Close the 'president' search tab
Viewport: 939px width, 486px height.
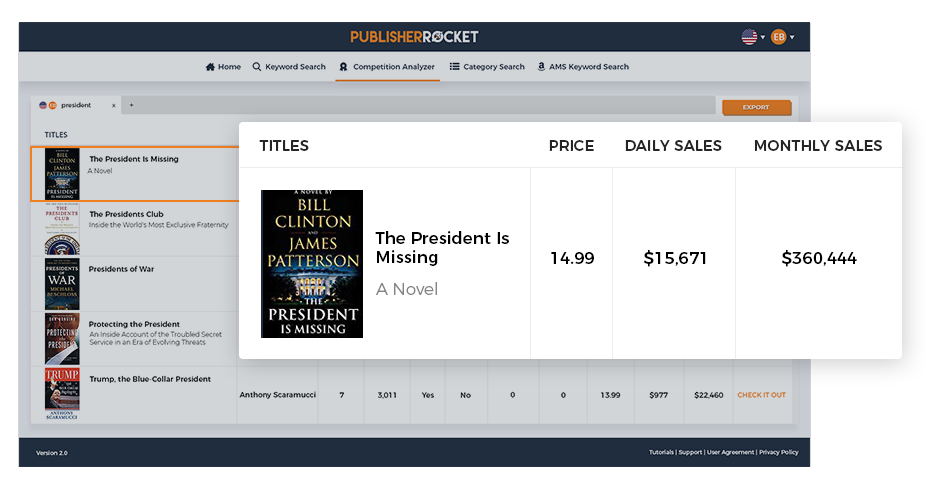(x=113, y=105)
